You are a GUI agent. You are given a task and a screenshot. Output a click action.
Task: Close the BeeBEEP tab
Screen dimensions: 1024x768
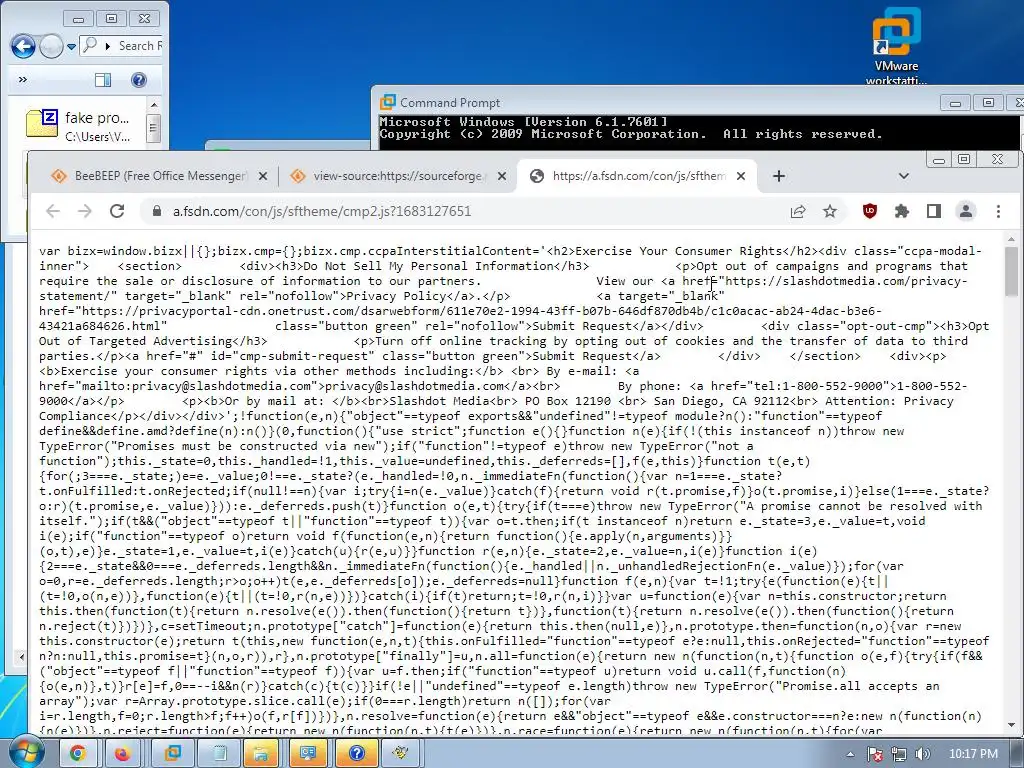click(263, 176)
